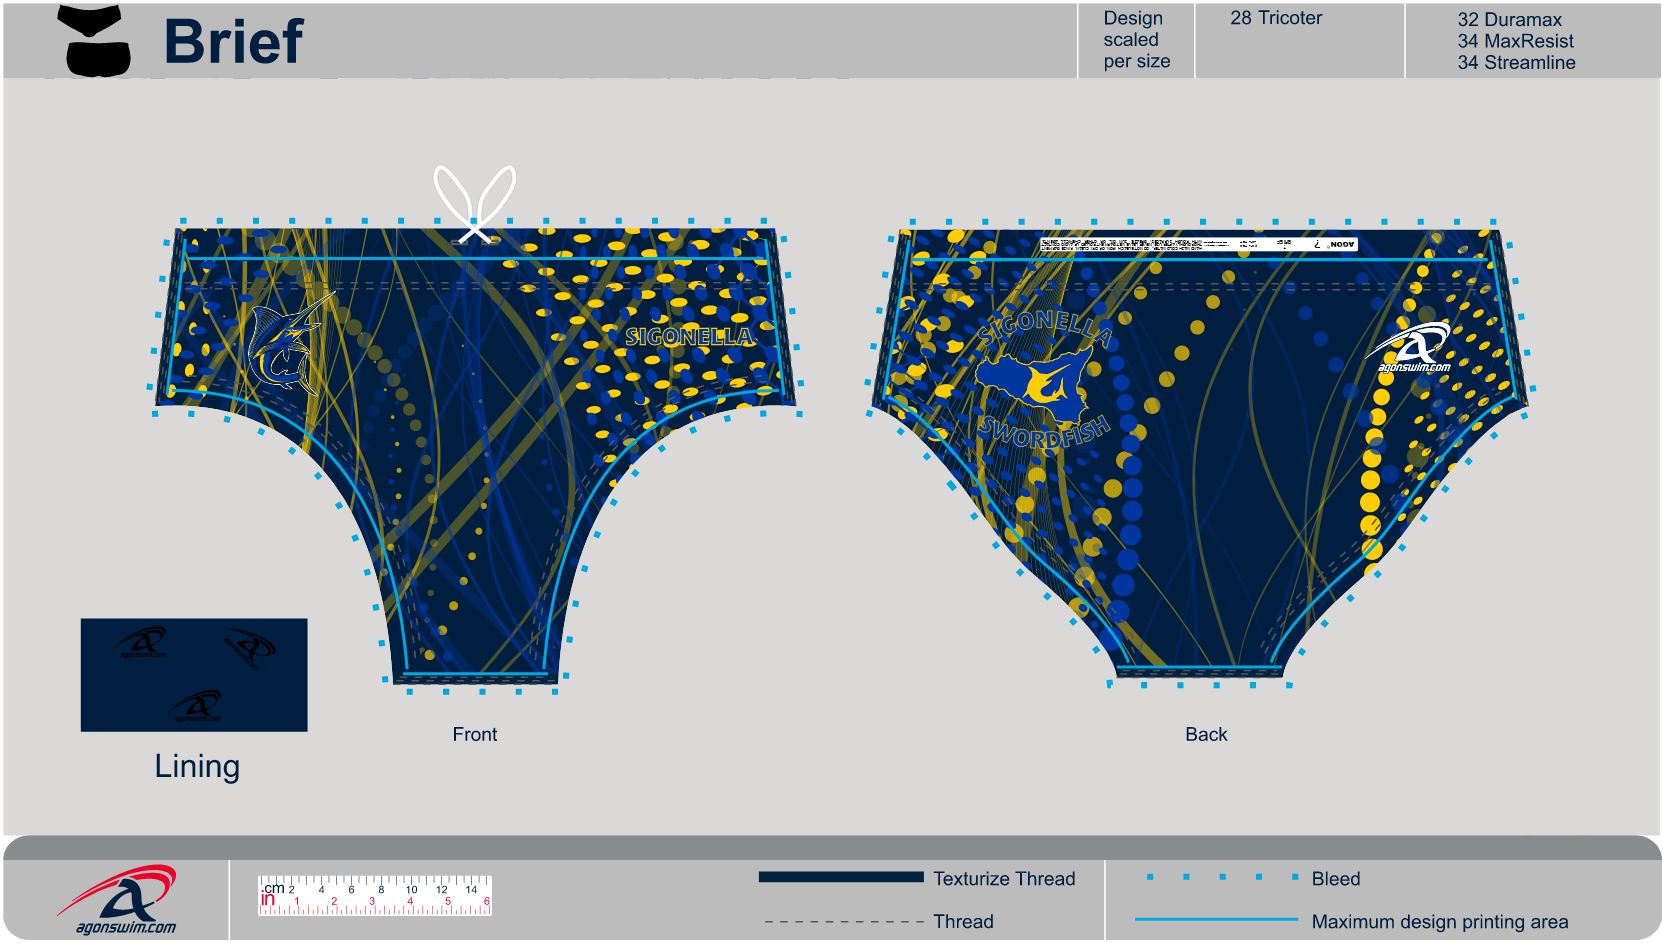Screen dimensions: 1662x943
Task: Click the dotted blue Bleed line sample
Action: click(1222, 877)
